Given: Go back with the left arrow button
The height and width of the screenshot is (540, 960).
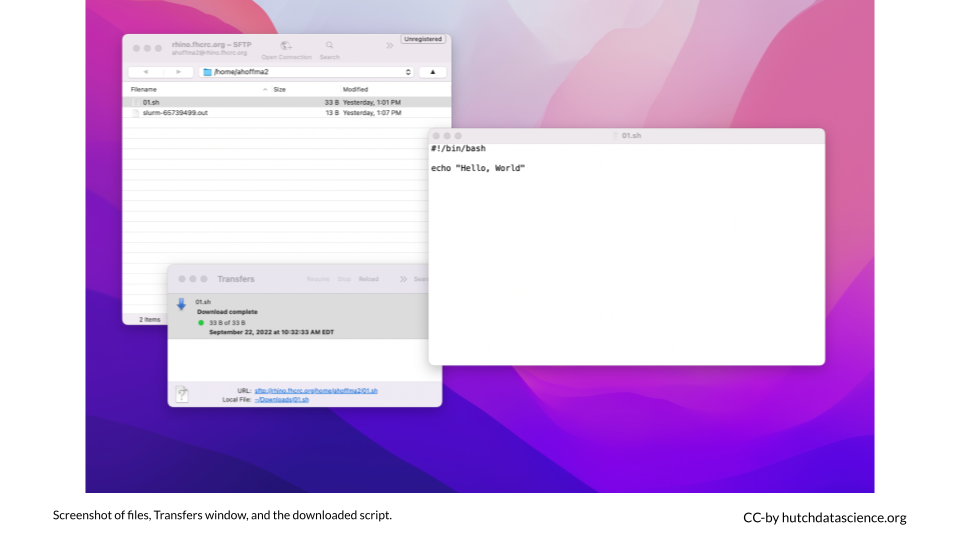Looking at the screenshot, I should coord(145,72).
